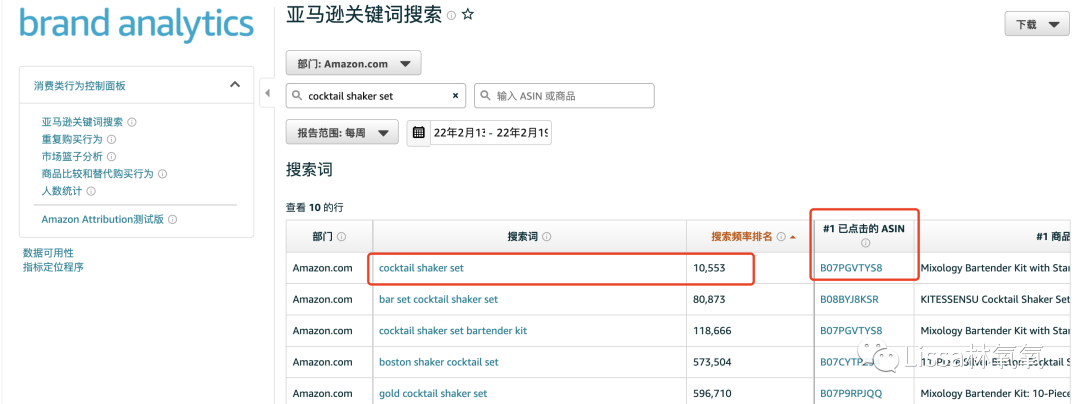Click the favorite star icon beside the page title
This screenshot has height=404, width=1080.
tap(468, 15)
